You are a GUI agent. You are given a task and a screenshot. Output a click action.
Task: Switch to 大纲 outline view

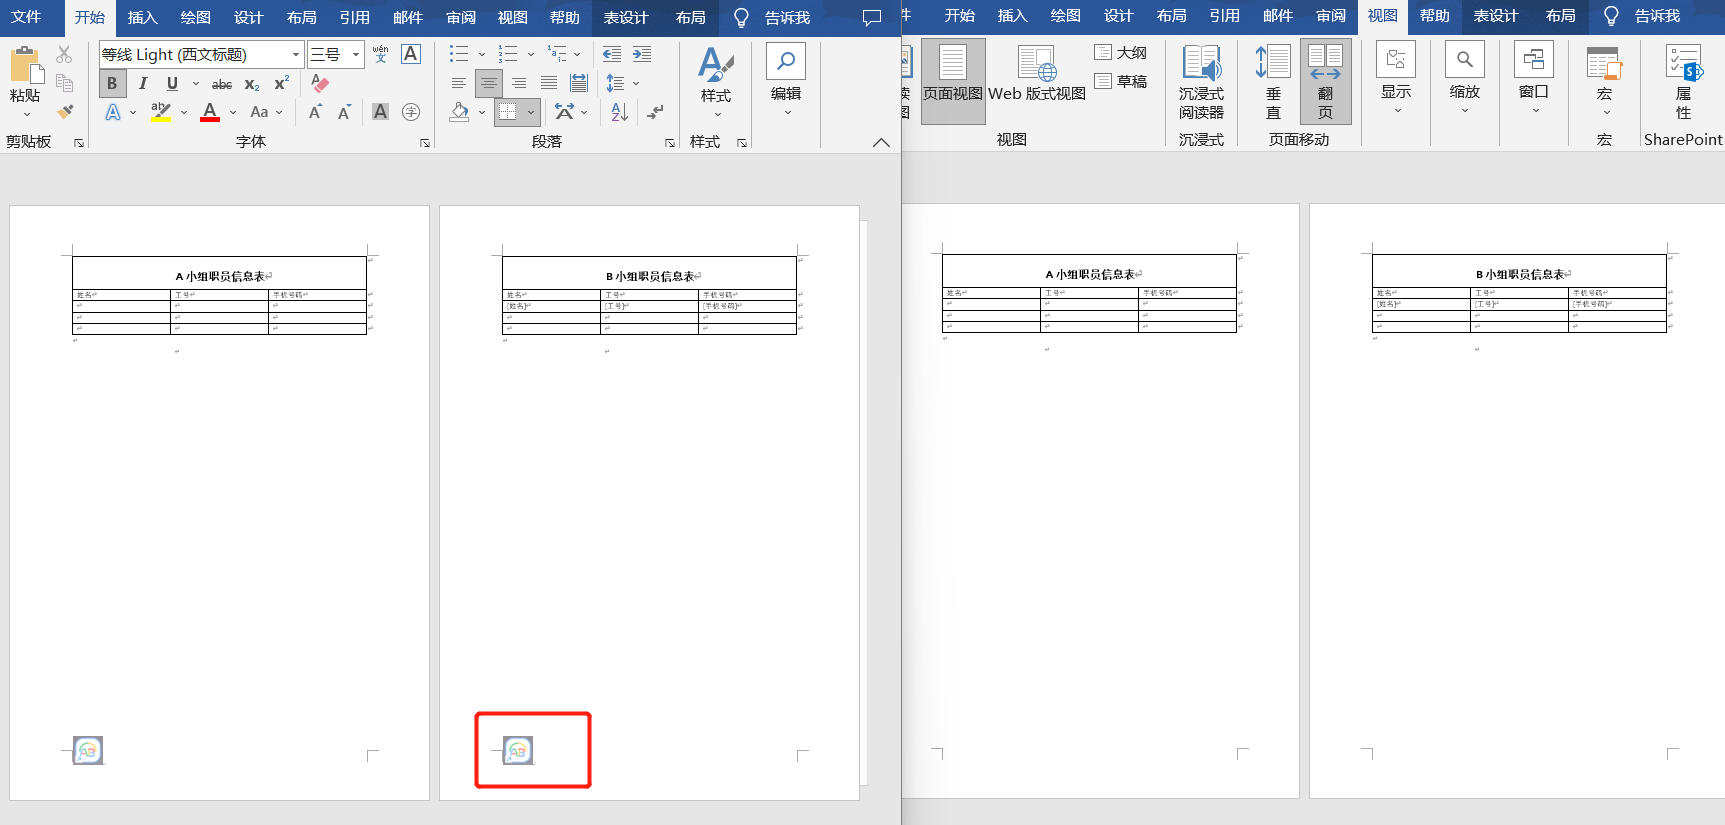coord(1121,52)
